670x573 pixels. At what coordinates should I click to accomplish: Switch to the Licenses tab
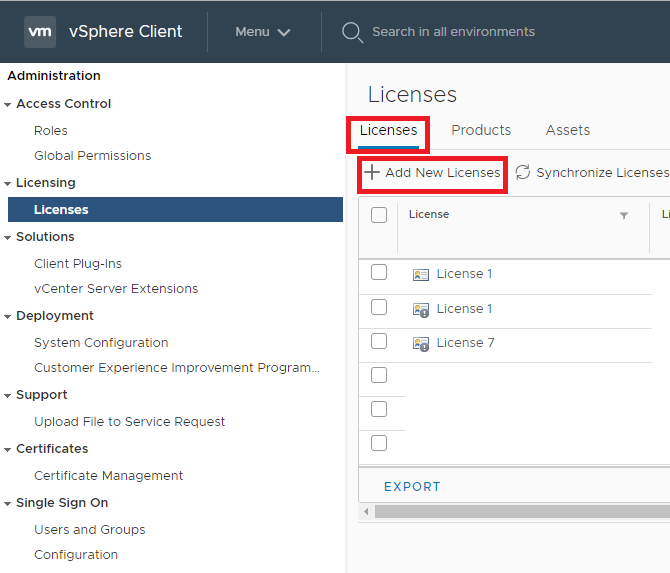388,130
